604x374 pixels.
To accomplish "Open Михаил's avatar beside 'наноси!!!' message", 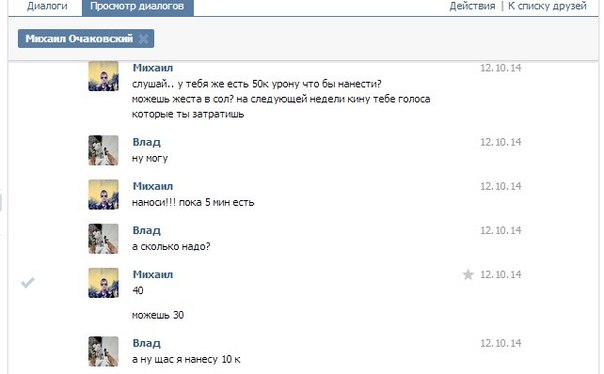I will [103, 195].
